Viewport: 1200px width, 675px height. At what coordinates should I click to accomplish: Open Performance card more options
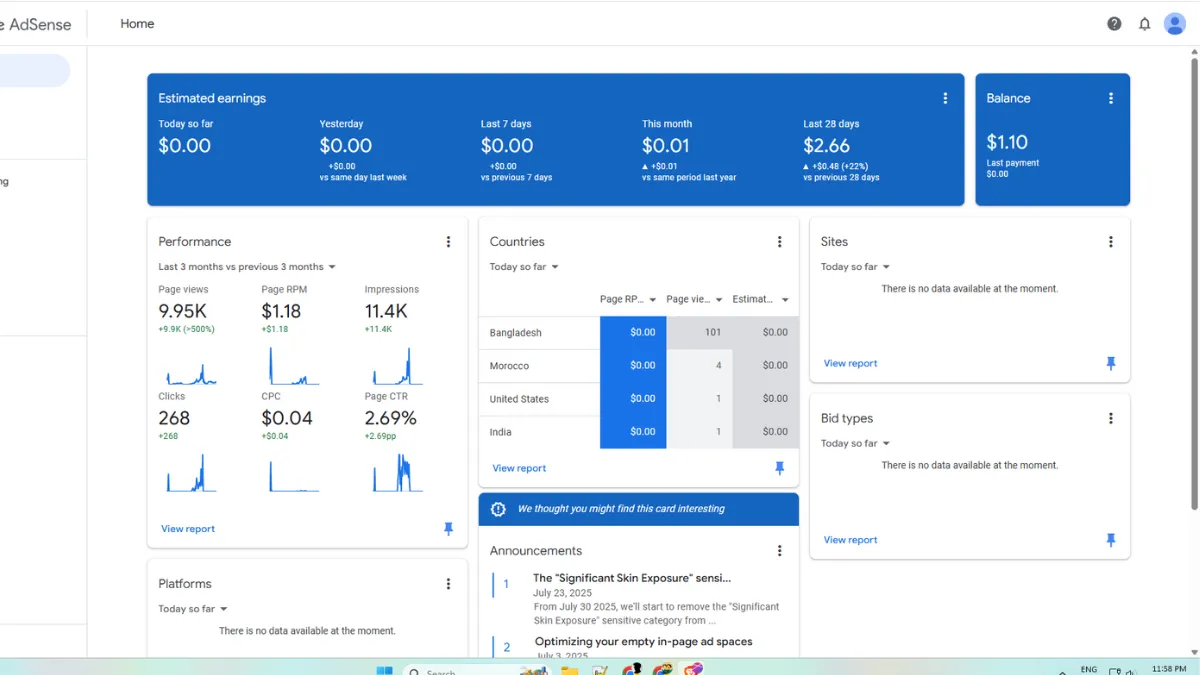click(x=448, y=242)
